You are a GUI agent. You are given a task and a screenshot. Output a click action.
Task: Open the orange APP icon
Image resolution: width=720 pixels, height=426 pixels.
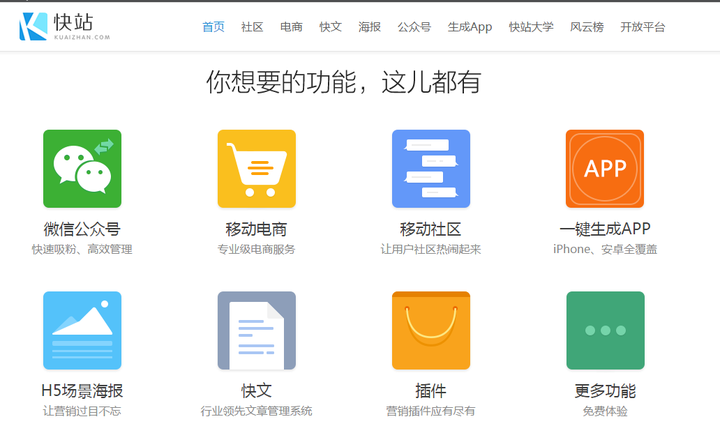click(x=605, y=168)
